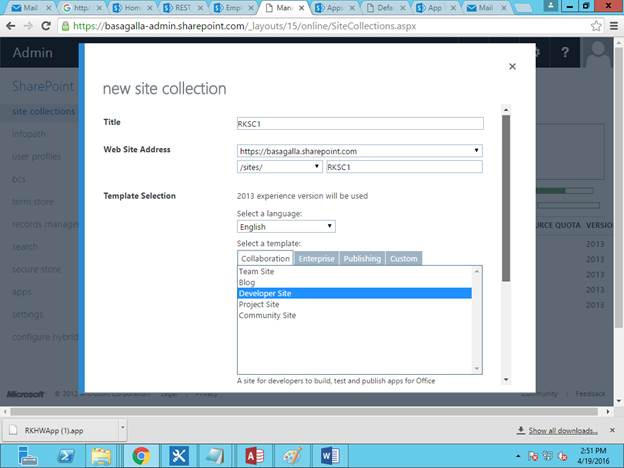Click template list scroll up arrow

(477, 271)
